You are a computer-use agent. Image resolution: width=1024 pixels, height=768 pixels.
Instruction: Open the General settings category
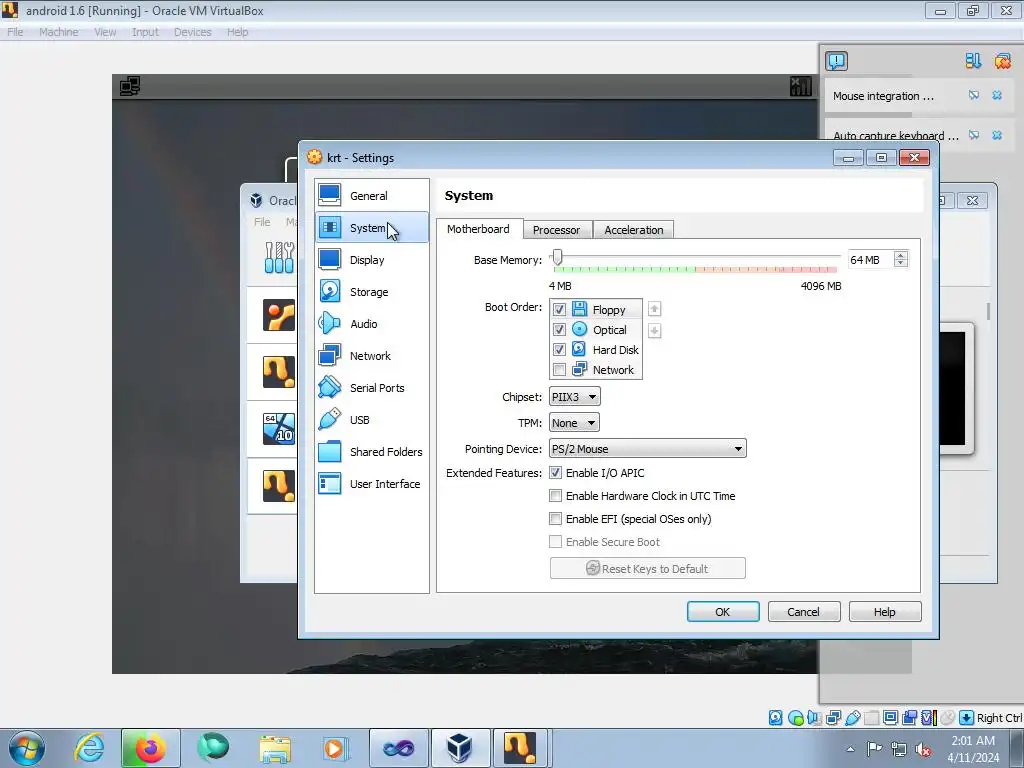point(371,195)
